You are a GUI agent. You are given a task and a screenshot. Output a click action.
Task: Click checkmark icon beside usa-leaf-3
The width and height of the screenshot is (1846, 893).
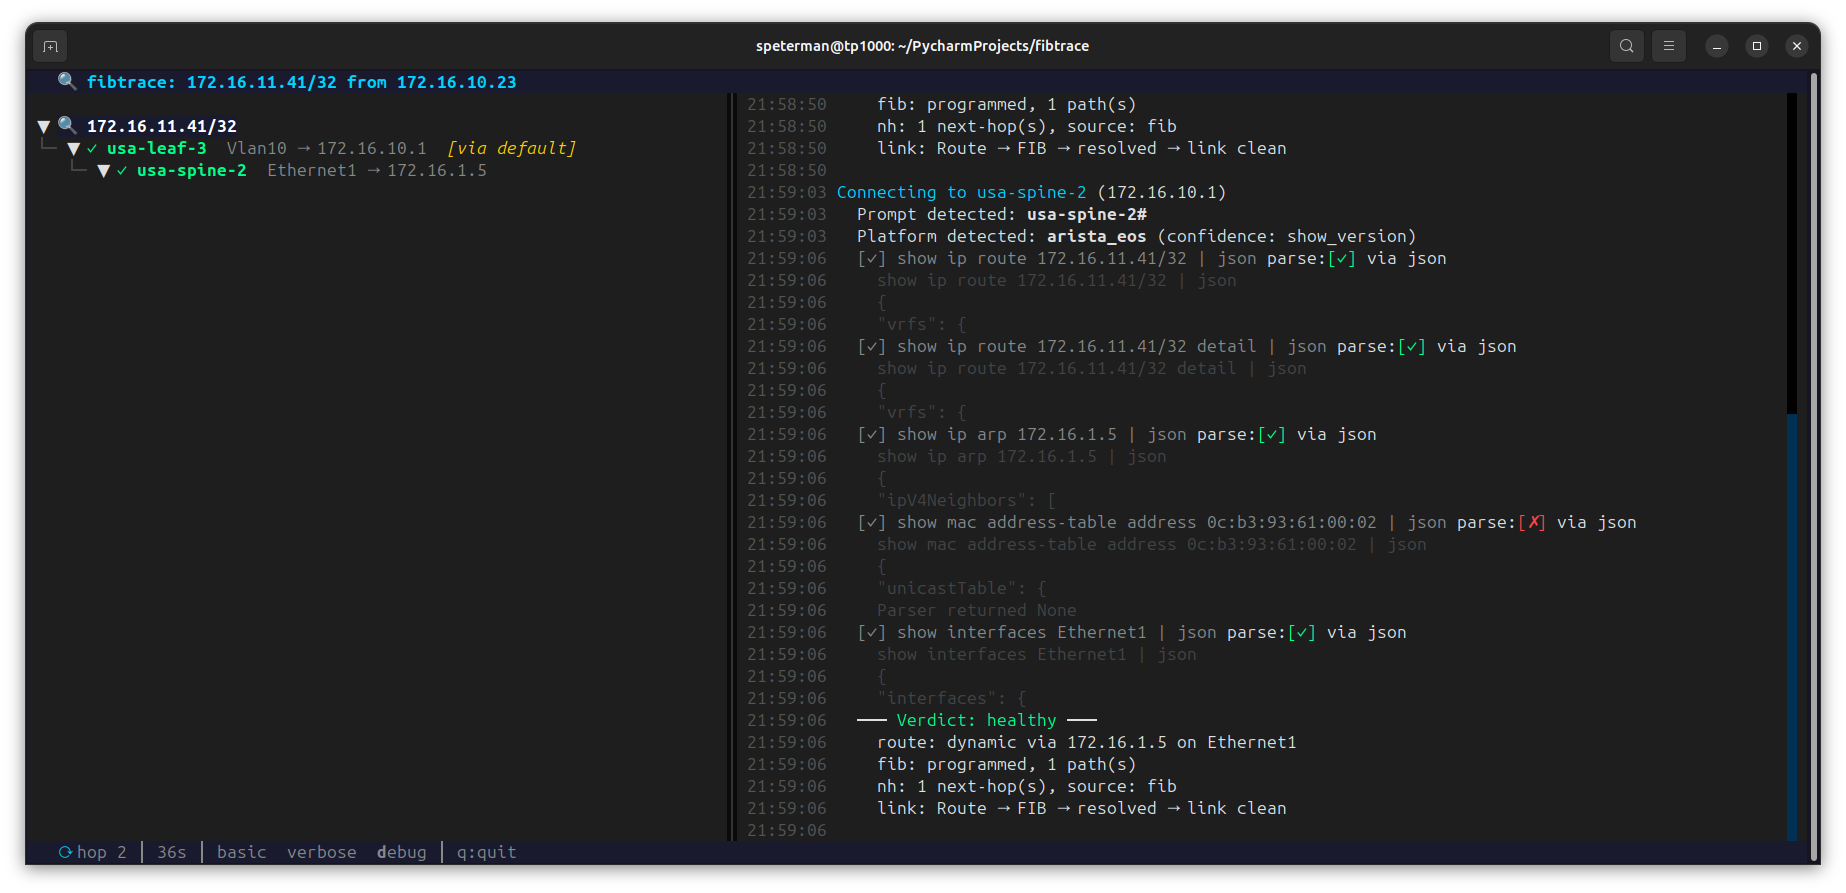[92, 148]
